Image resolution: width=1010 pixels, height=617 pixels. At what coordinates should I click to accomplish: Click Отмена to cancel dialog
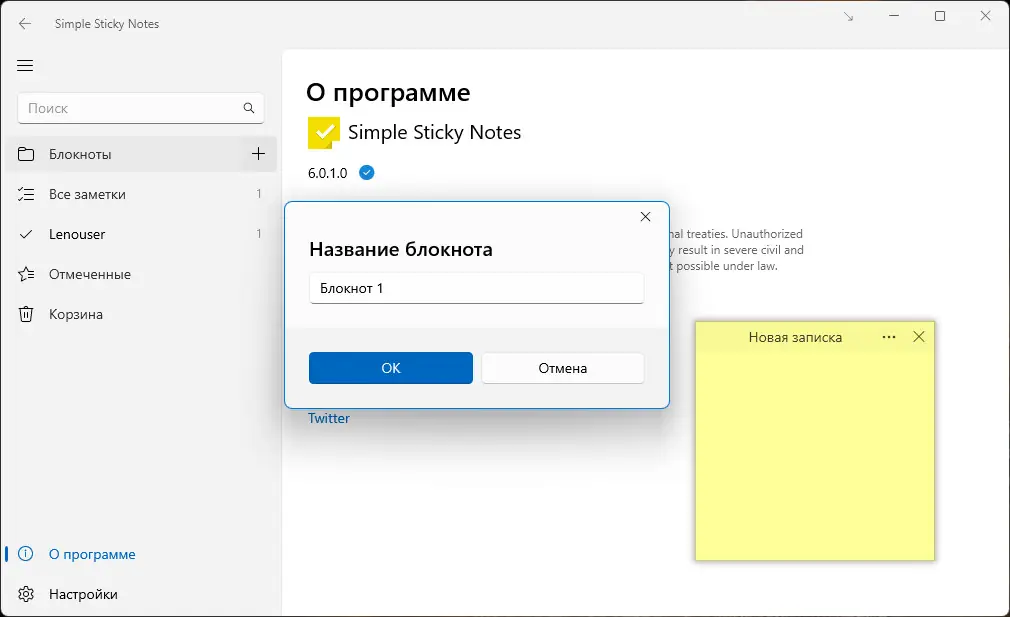(x=562, y=368)
